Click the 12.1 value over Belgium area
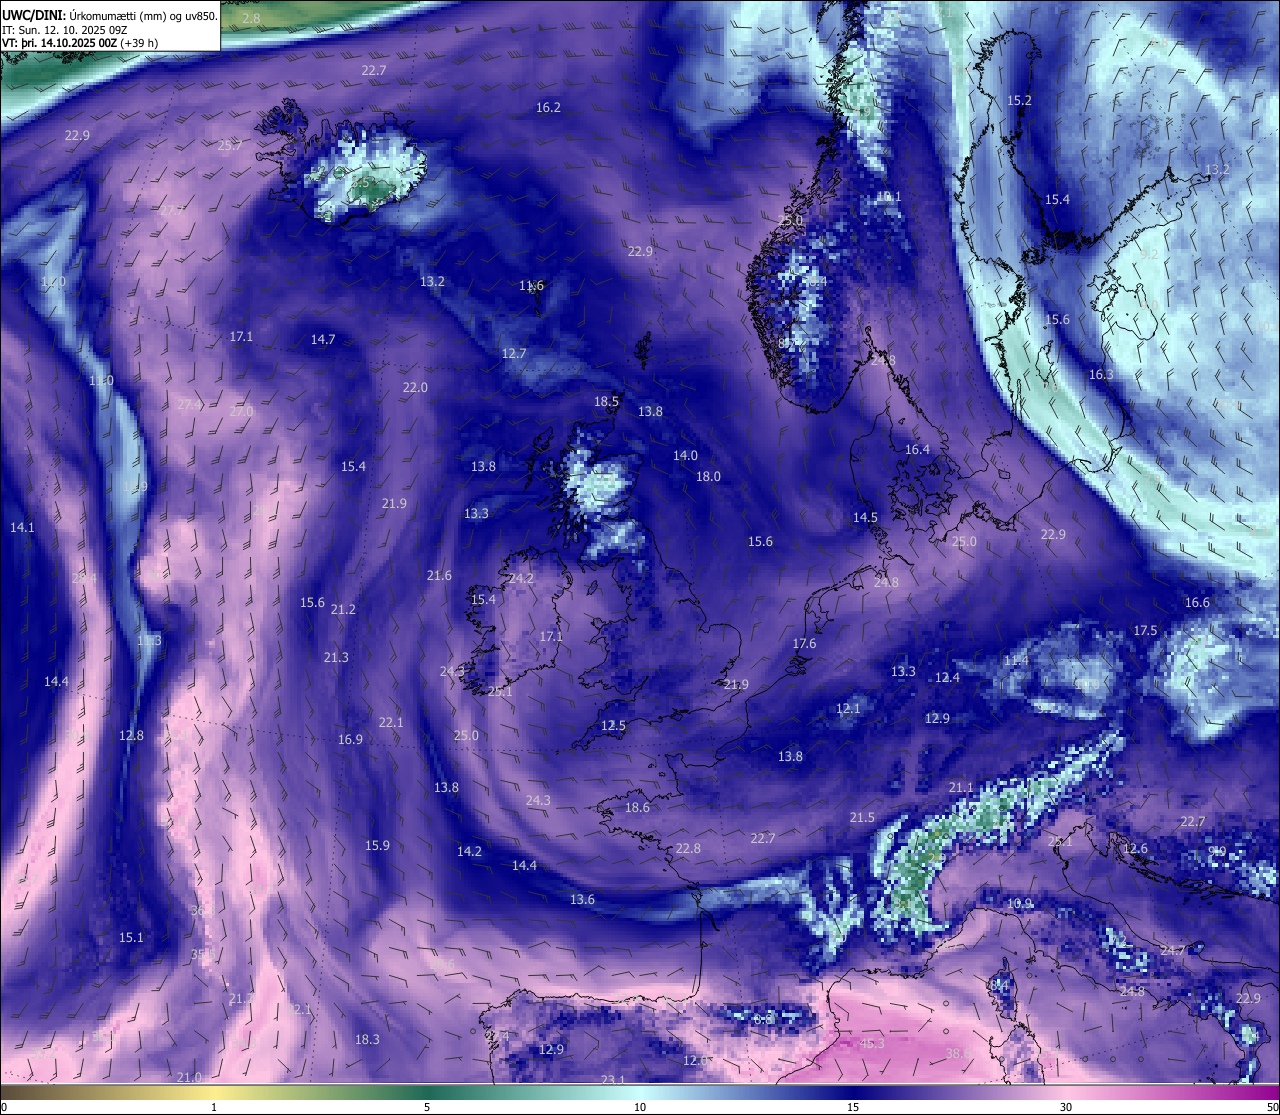The image size is (1280, 1115). point(848,709)
